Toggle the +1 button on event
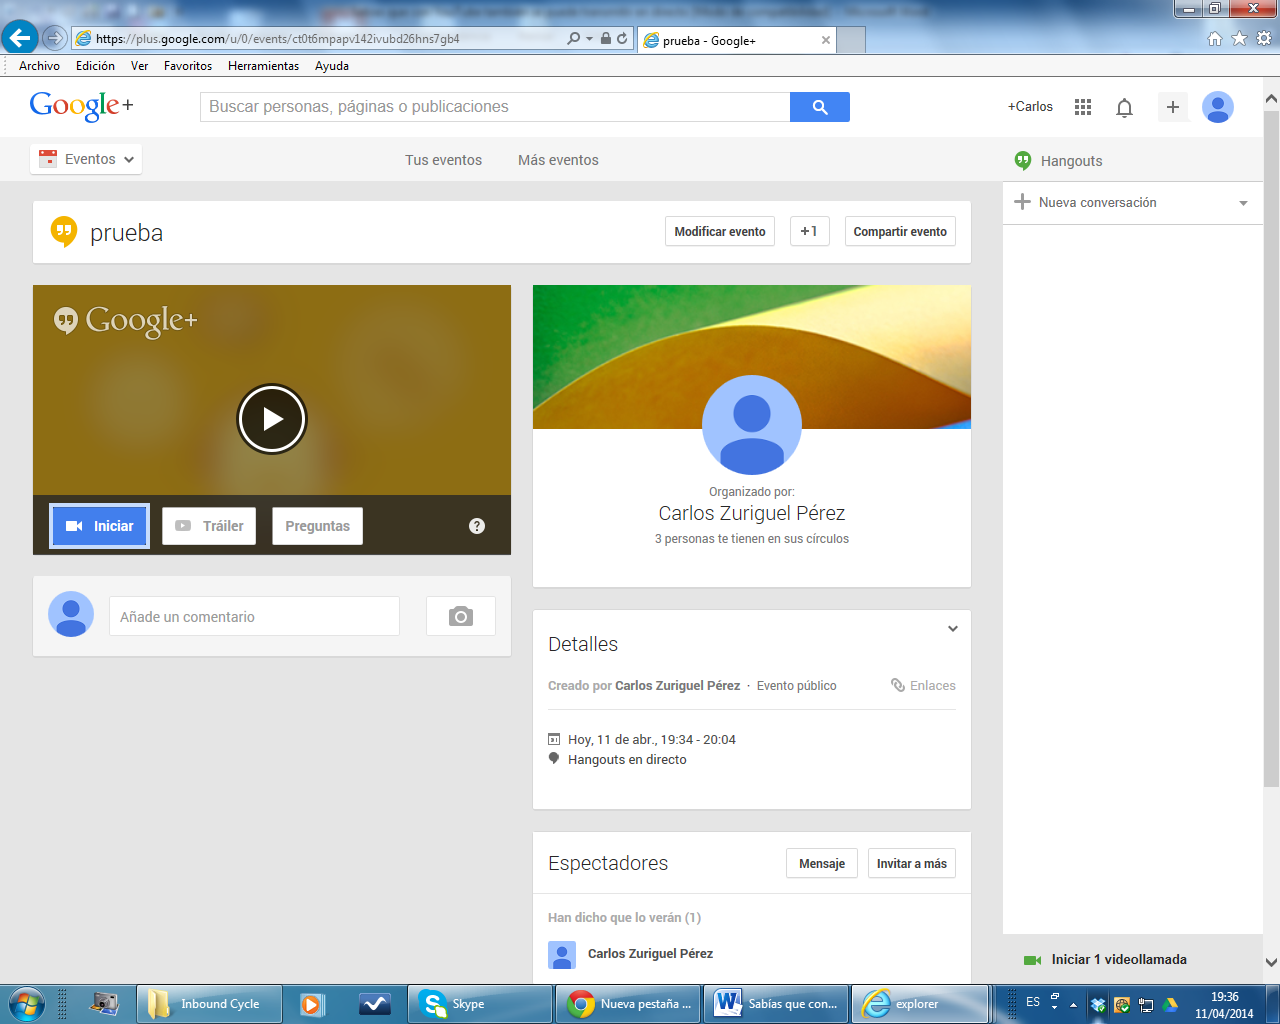The height and width of the screenshot is (1024, 1280). (809, 231)
